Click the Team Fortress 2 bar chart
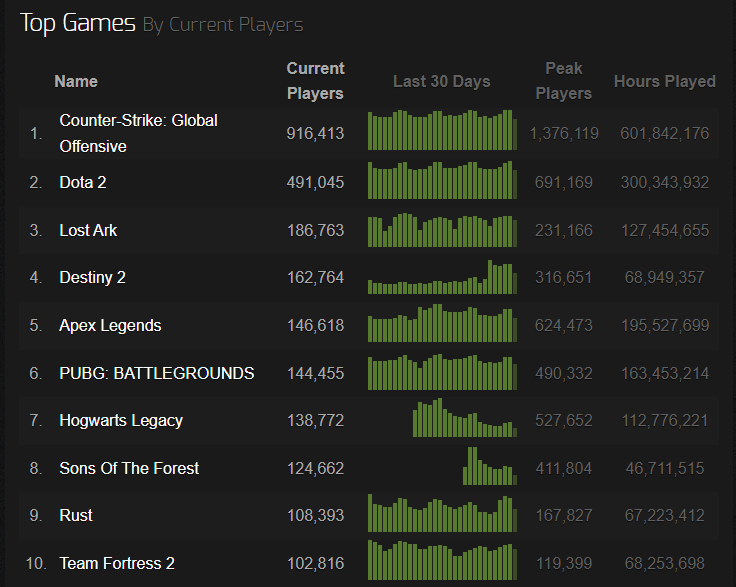The height and width of the screenshot is (587, 736). click(x=442, y=560)
